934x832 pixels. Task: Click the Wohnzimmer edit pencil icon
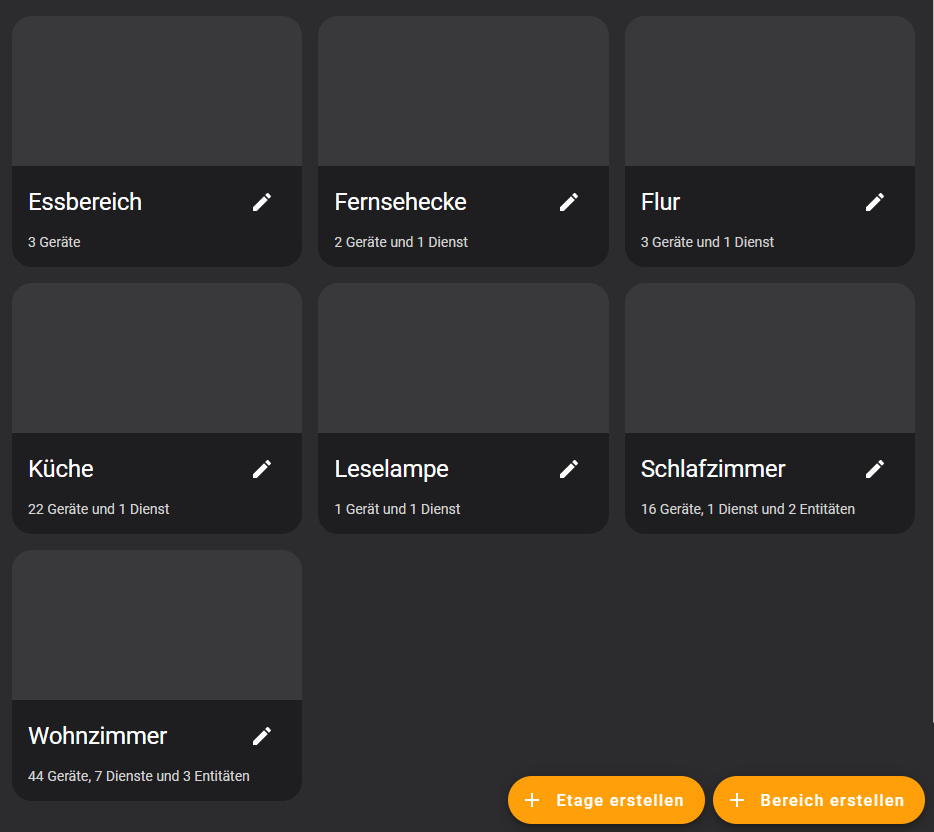click(262, 736)
